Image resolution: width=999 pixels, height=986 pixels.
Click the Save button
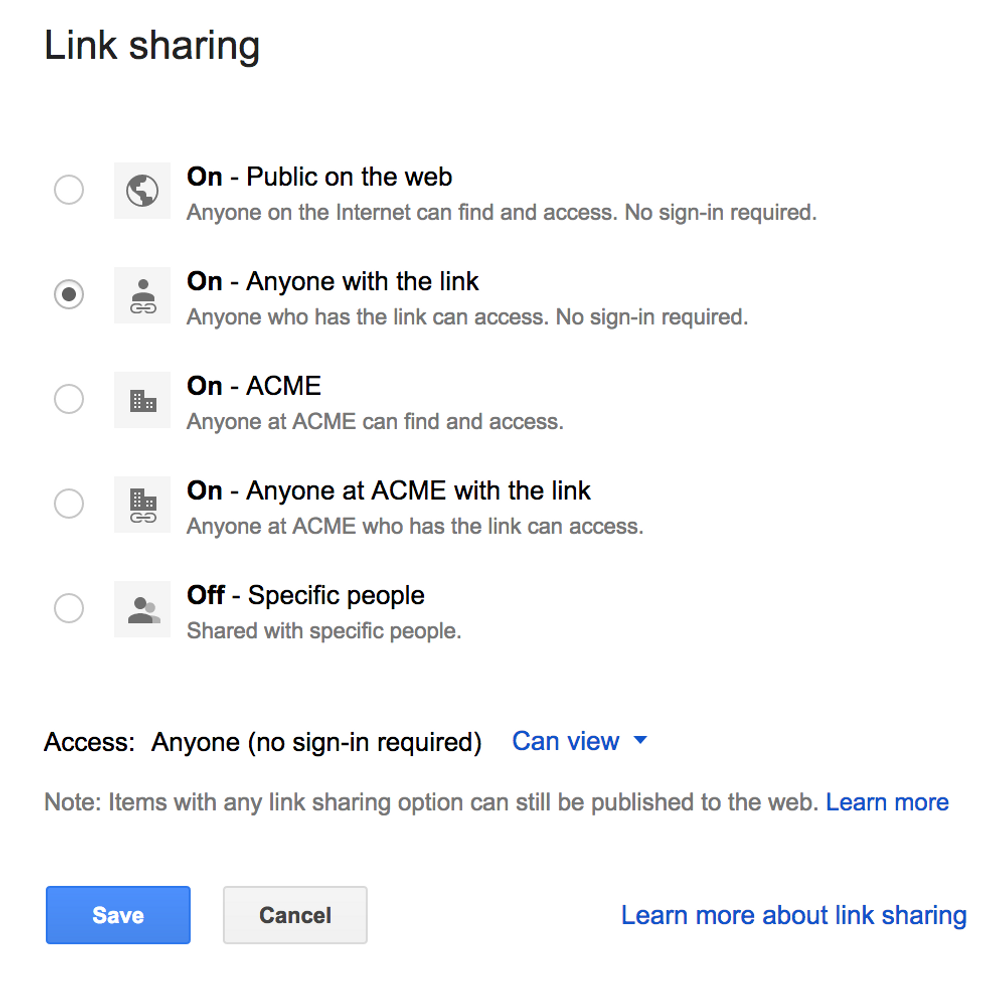(118, 915)
